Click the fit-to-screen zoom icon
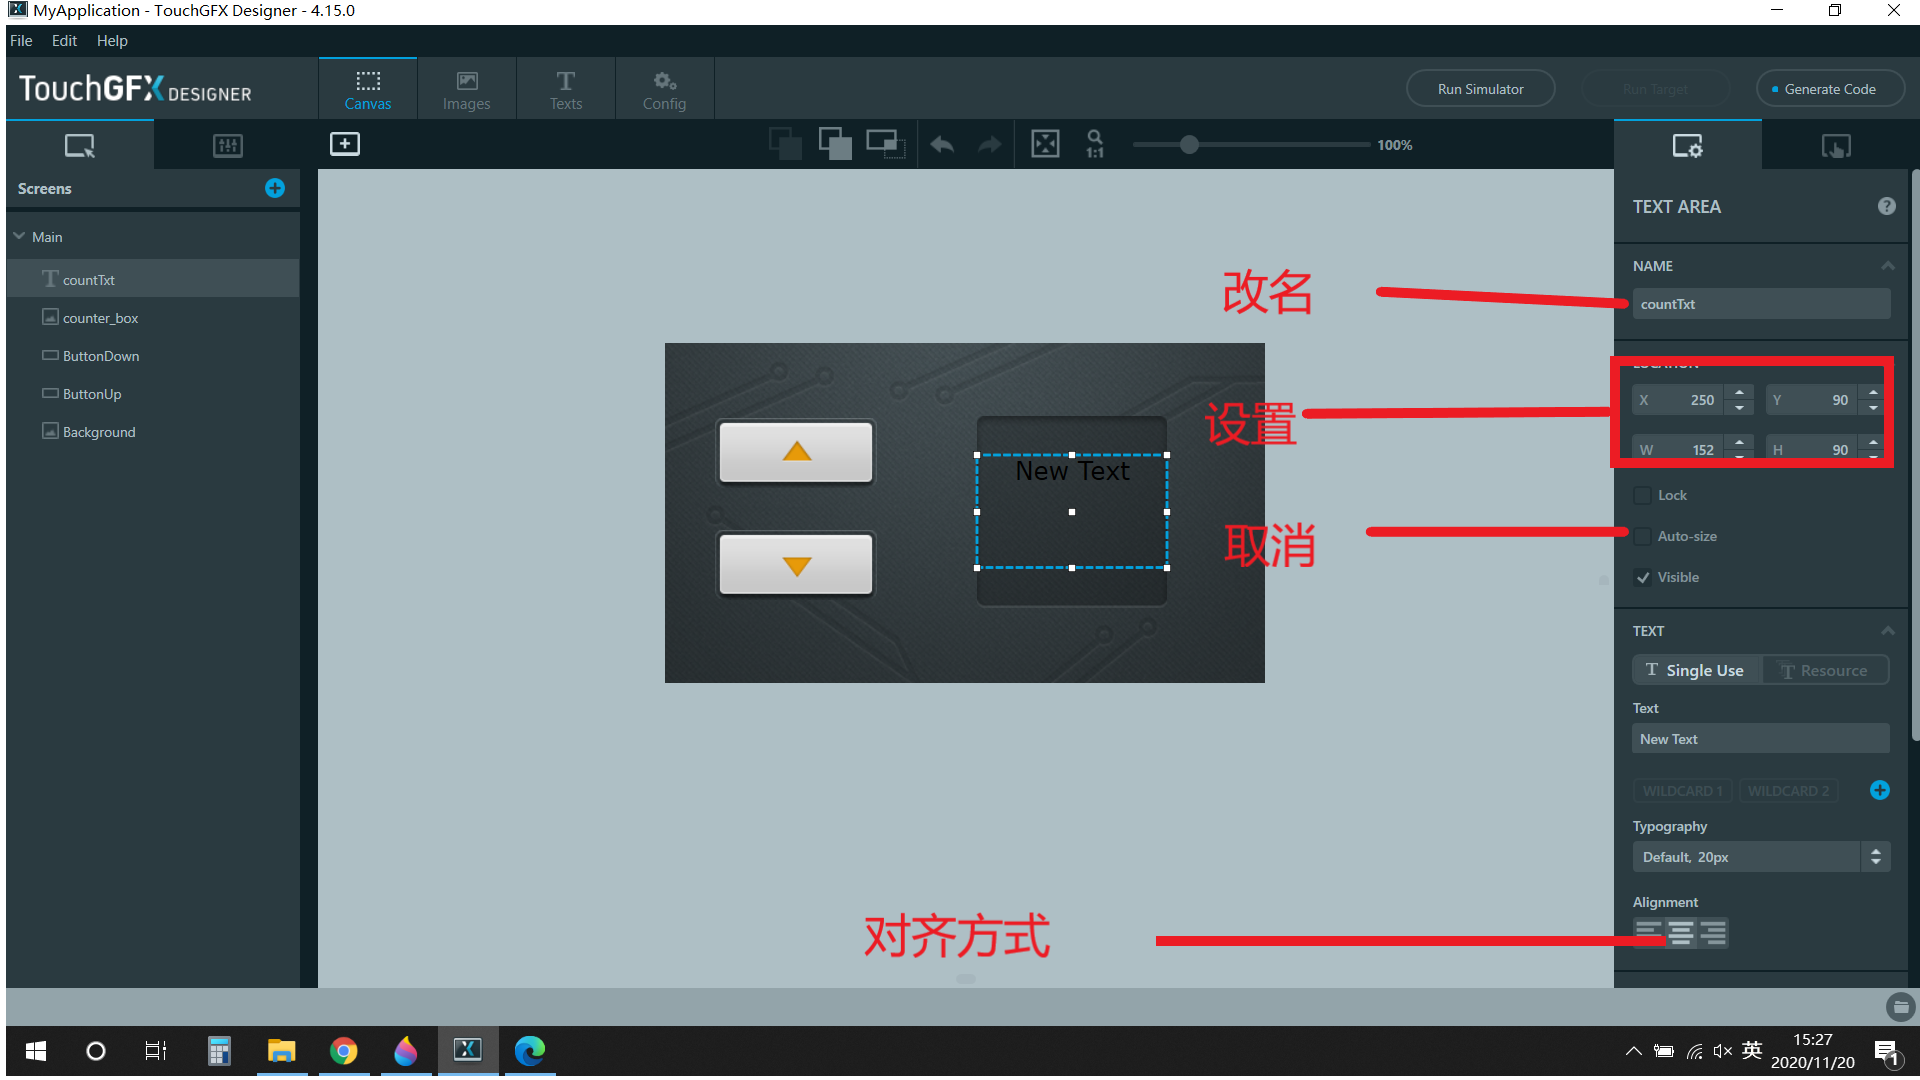The width and height of the screenshot is (1920, 1080). click(x=1046, y=144)
